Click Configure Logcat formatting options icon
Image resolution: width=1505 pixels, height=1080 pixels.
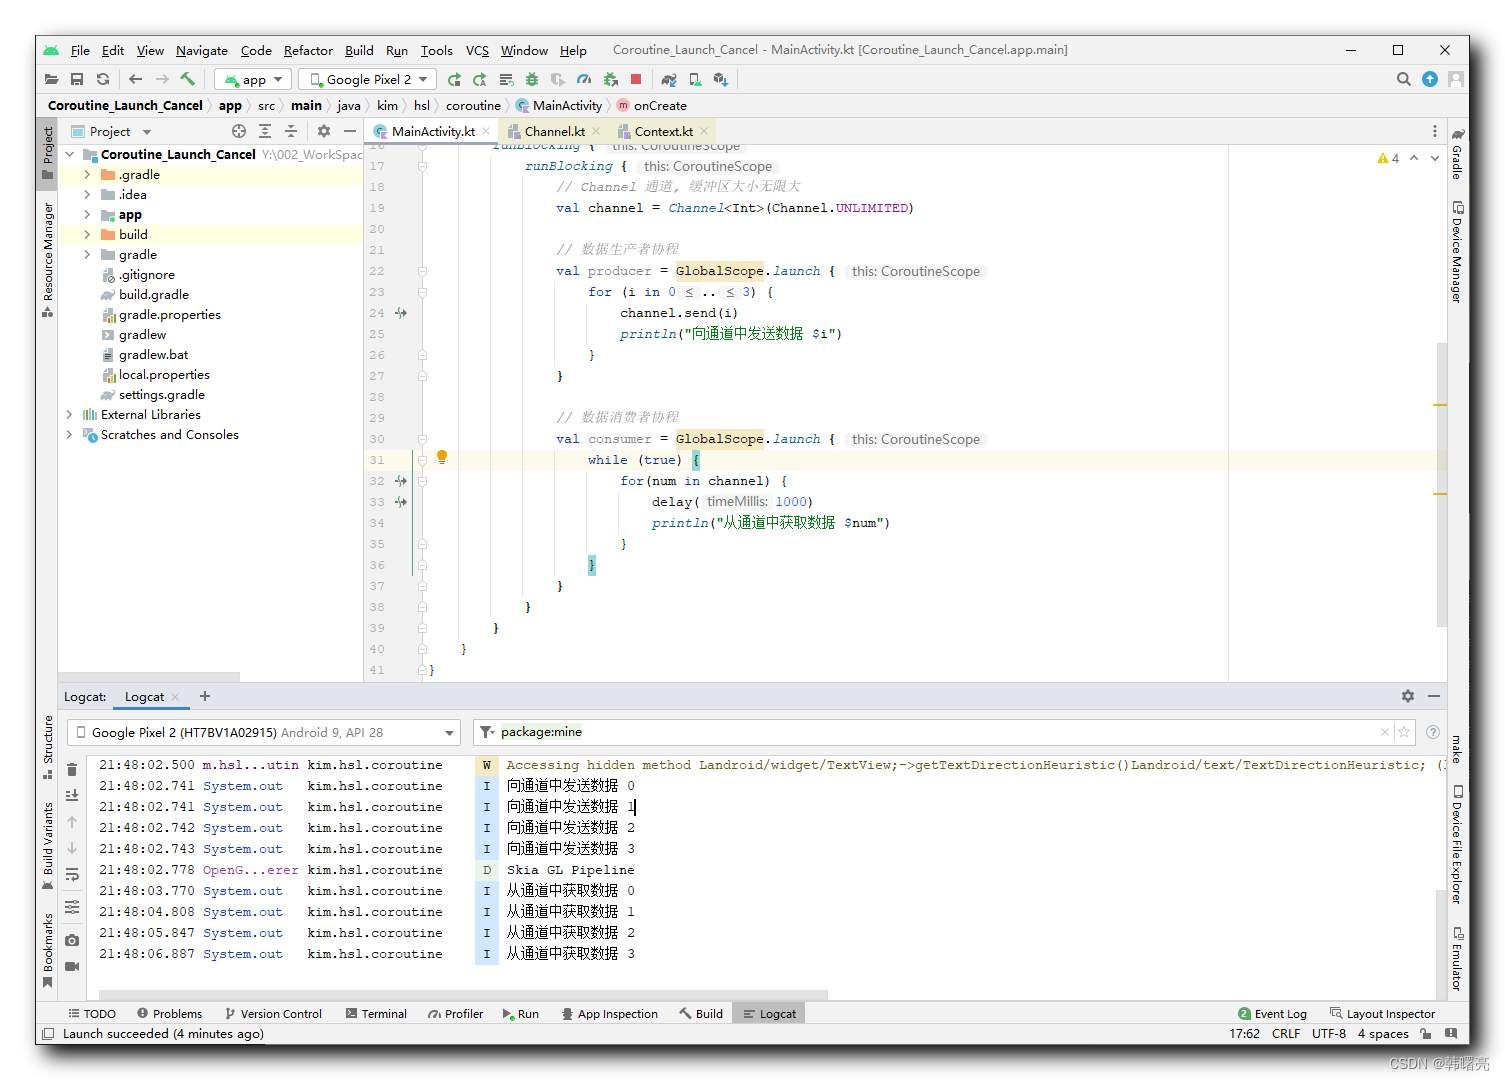click(x=72, y=907)
